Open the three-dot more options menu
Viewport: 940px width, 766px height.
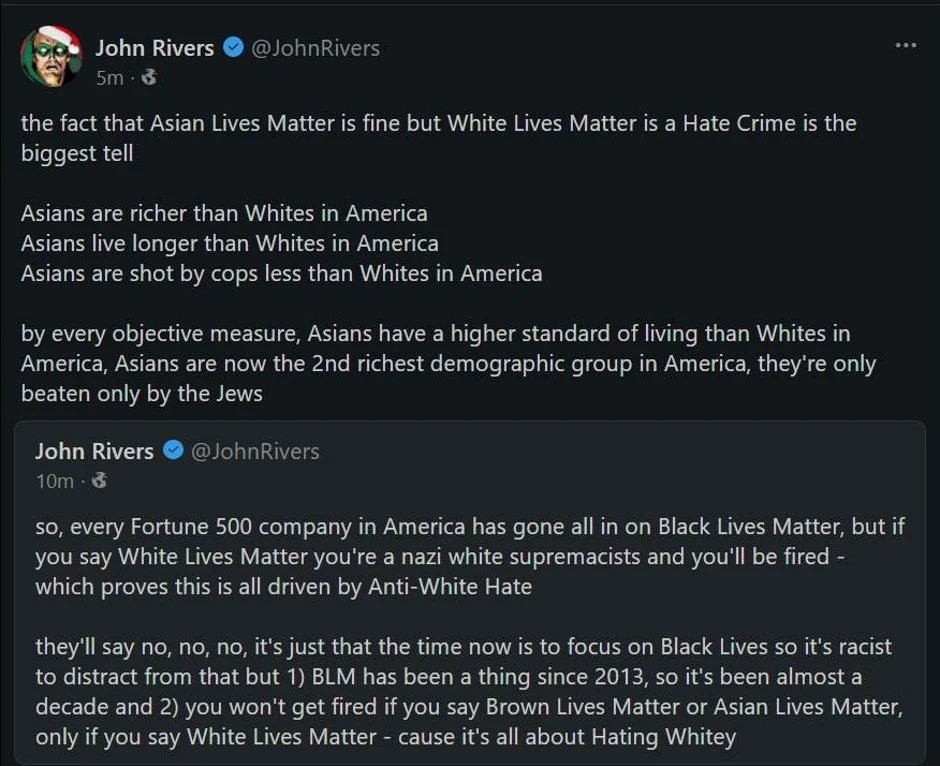905,46
